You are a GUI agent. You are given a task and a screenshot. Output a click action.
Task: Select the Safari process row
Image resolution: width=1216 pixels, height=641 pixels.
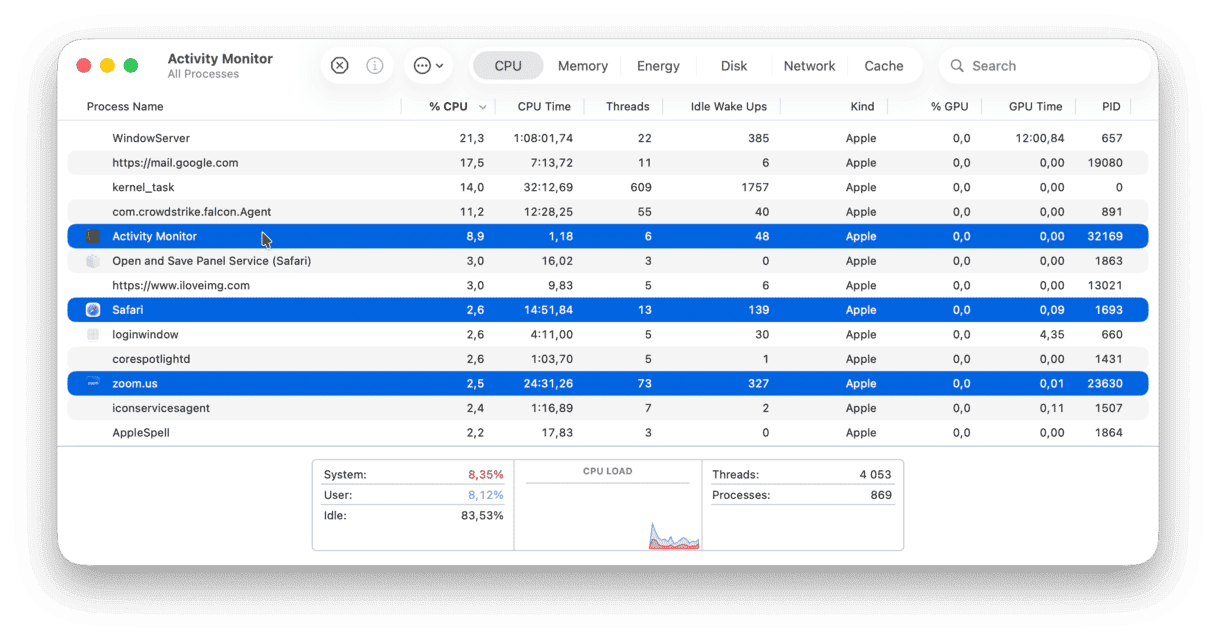pos(300,309)
